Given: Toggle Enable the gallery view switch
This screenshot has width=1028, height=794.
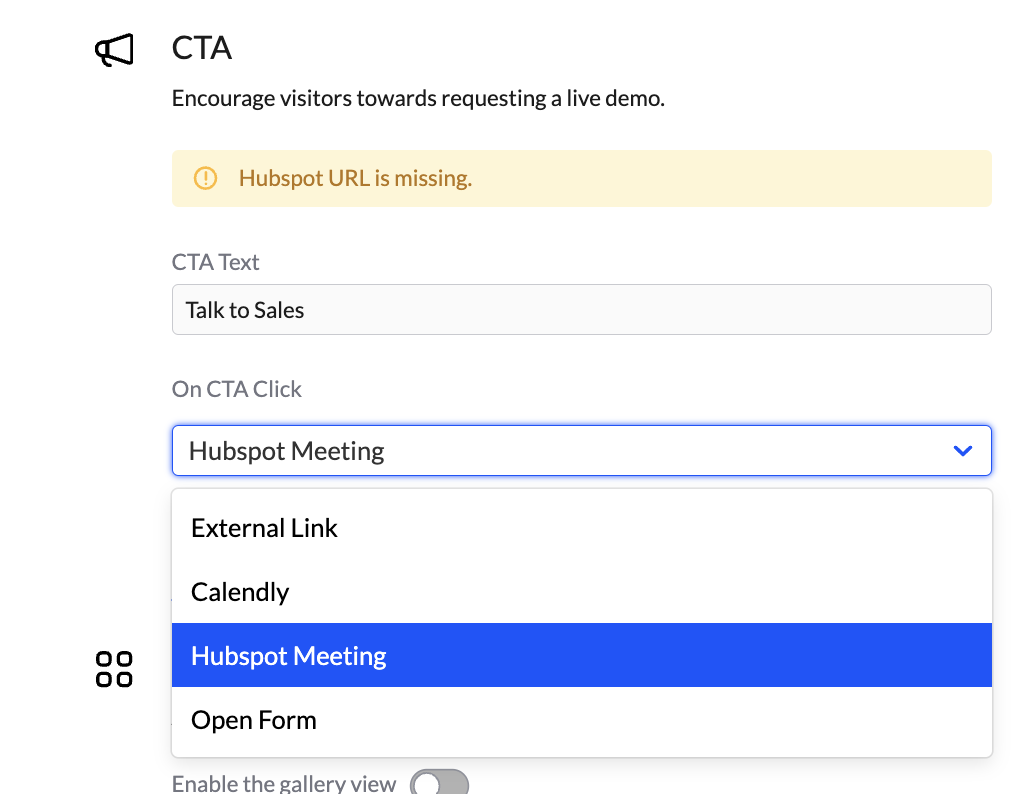Looking at the screenshot, I should 439,782.
